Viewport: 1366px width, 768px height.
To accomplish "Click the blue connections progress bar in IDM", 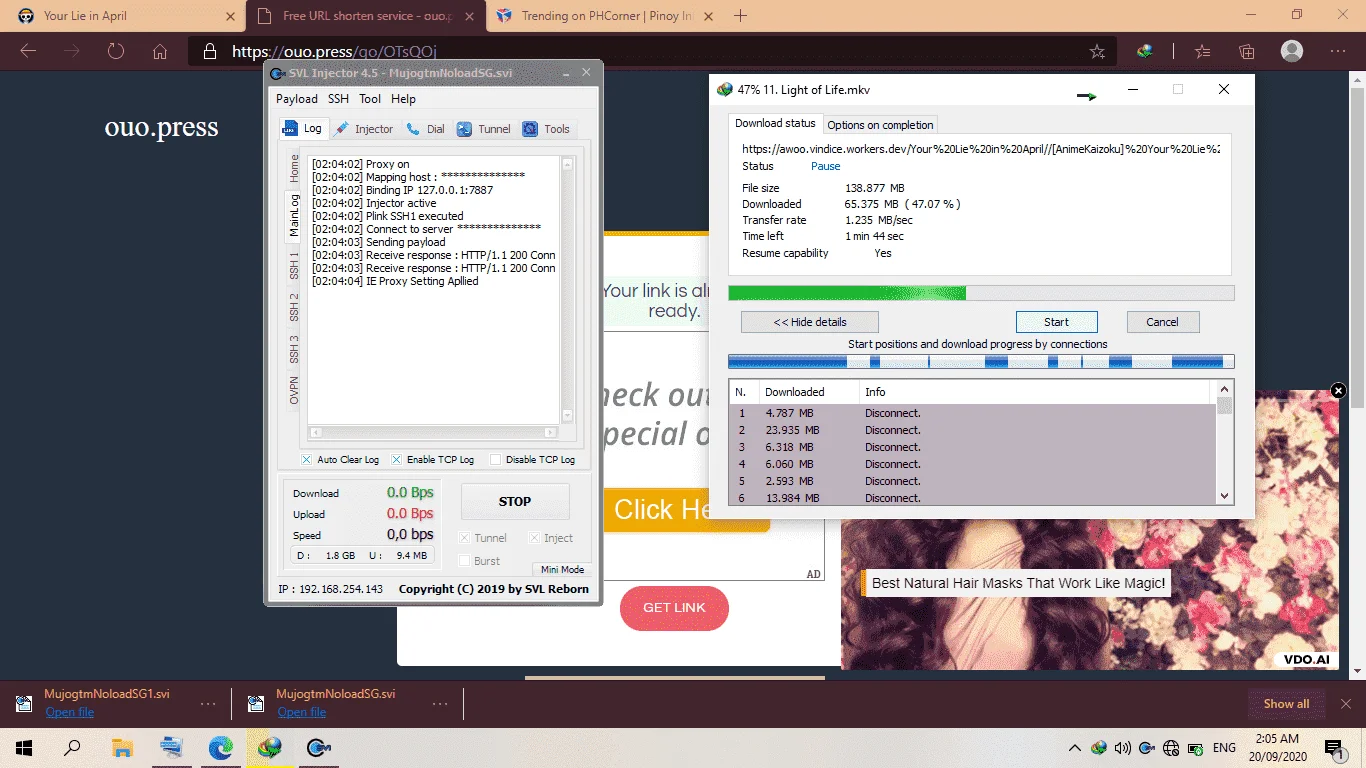I will pyautogui.click(x=981, y=362).
